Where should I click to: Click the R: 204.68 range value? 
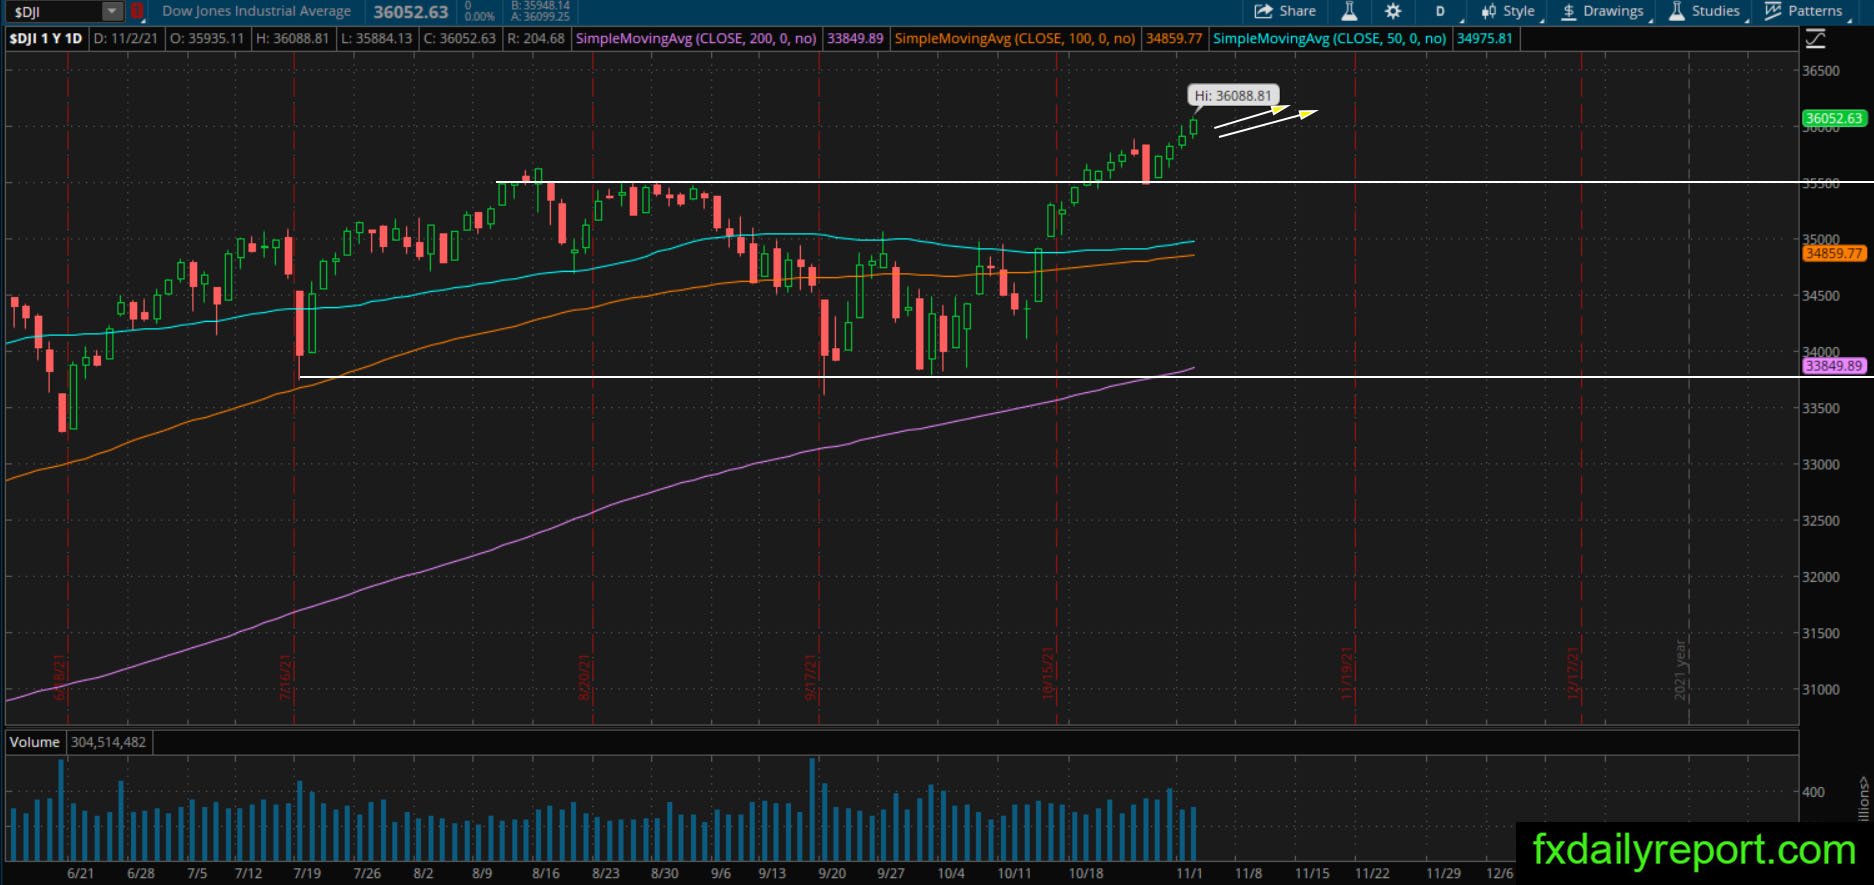coord(536,39)
